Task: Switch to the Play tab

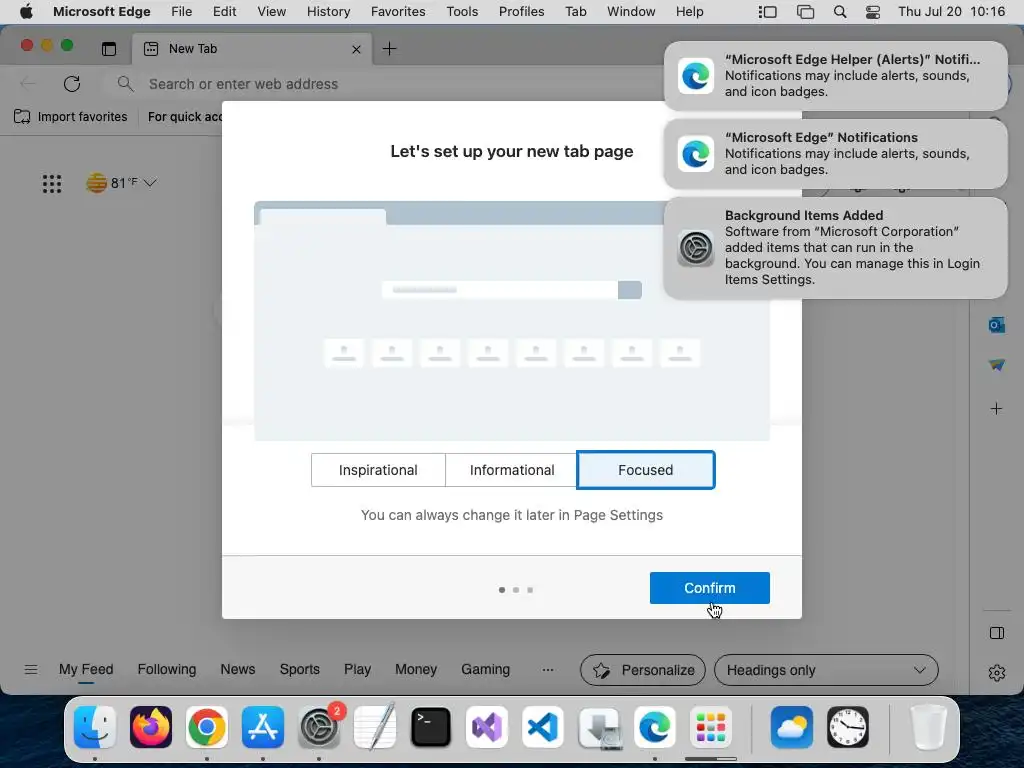Action: coord(357,669)
